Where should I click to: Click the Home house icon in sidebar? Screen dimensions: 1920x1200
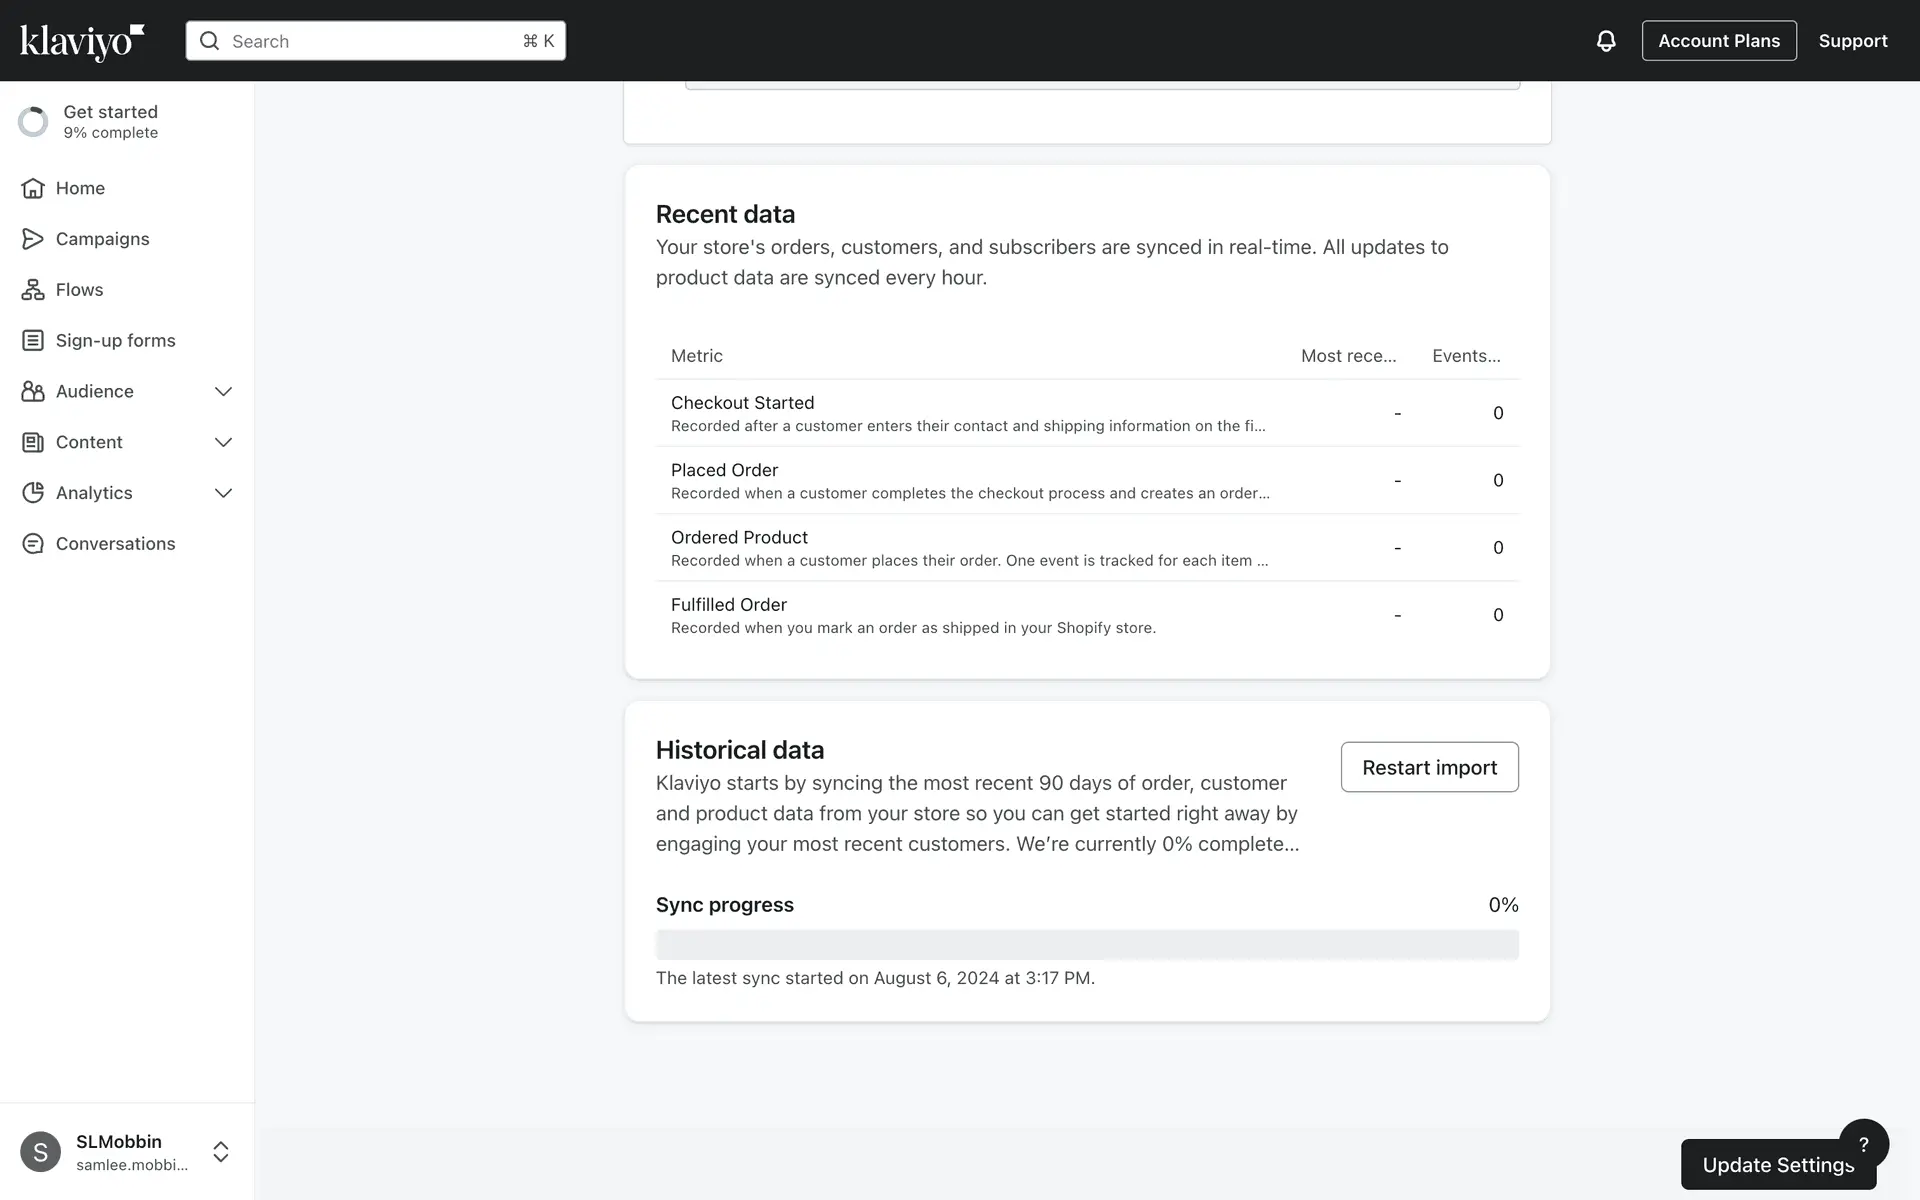(x=33, y=188)
